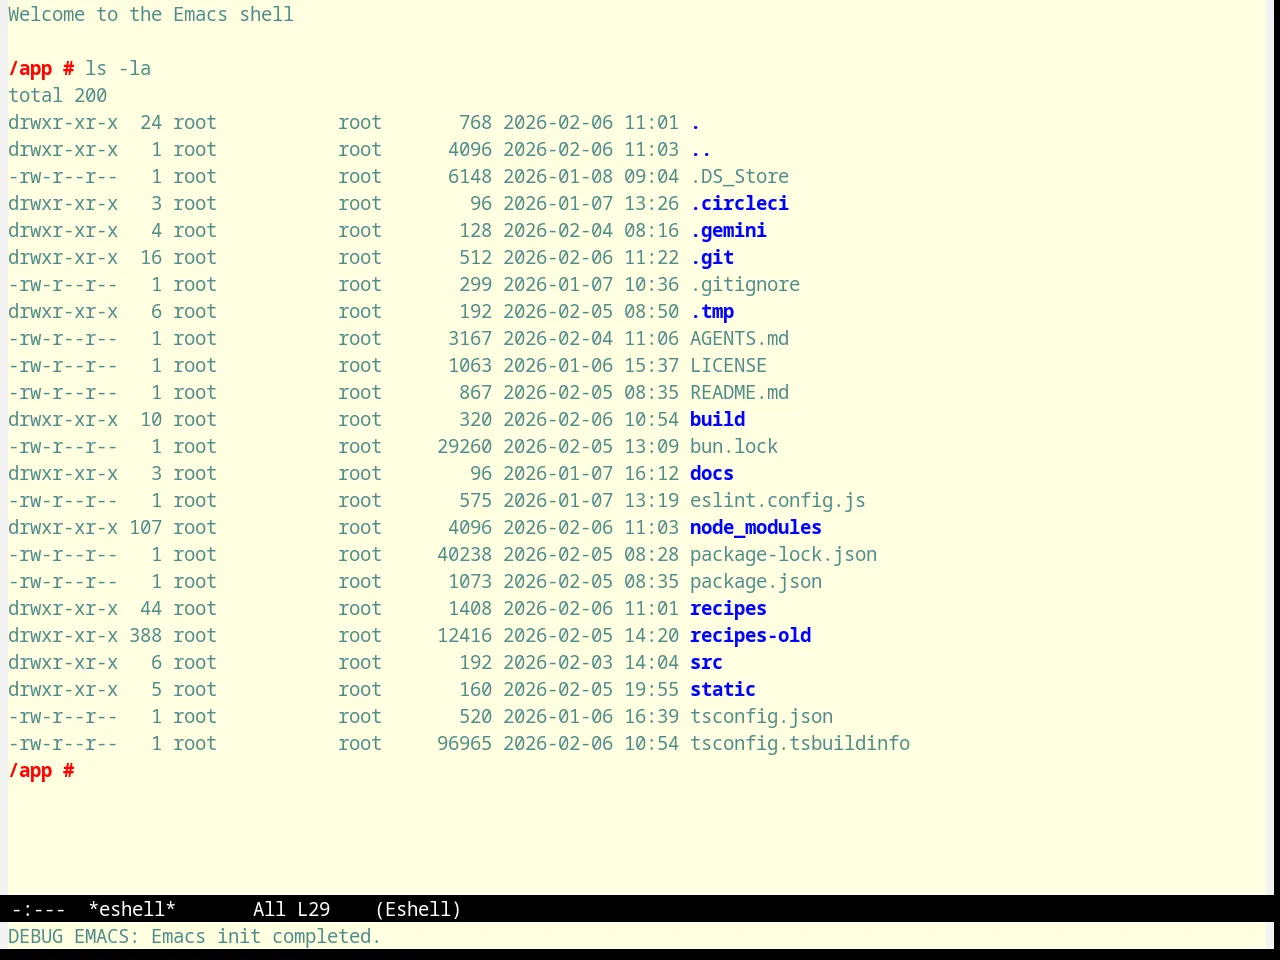
Task: Click the .DS_Store file name
Action: coord(739,177)
